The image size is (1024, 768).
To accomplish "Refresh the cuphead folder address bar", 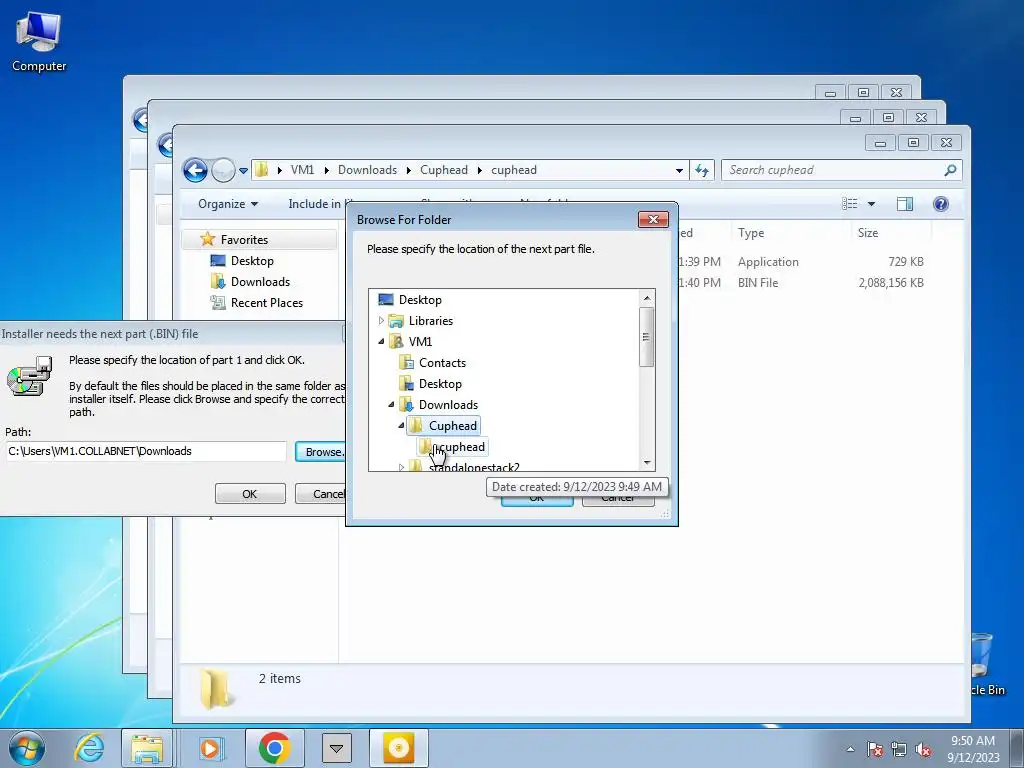I will pos(702,170).
